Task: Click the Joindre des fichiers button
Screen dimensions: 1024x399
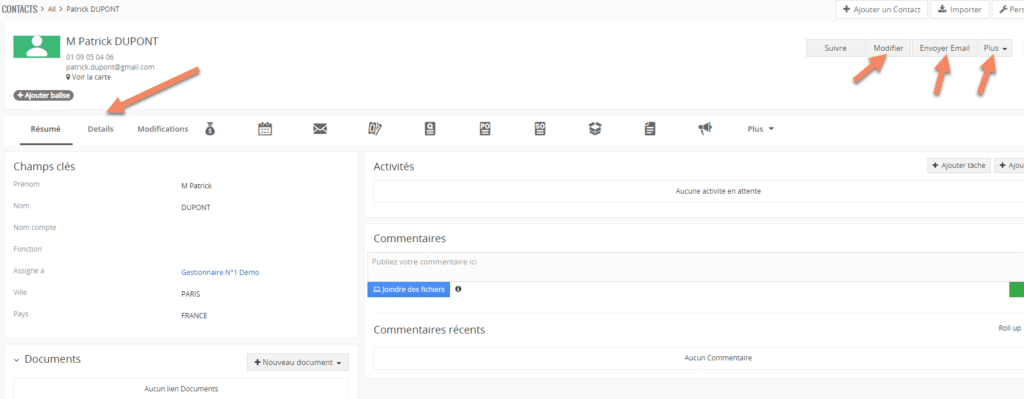Action: pos(409,289)
